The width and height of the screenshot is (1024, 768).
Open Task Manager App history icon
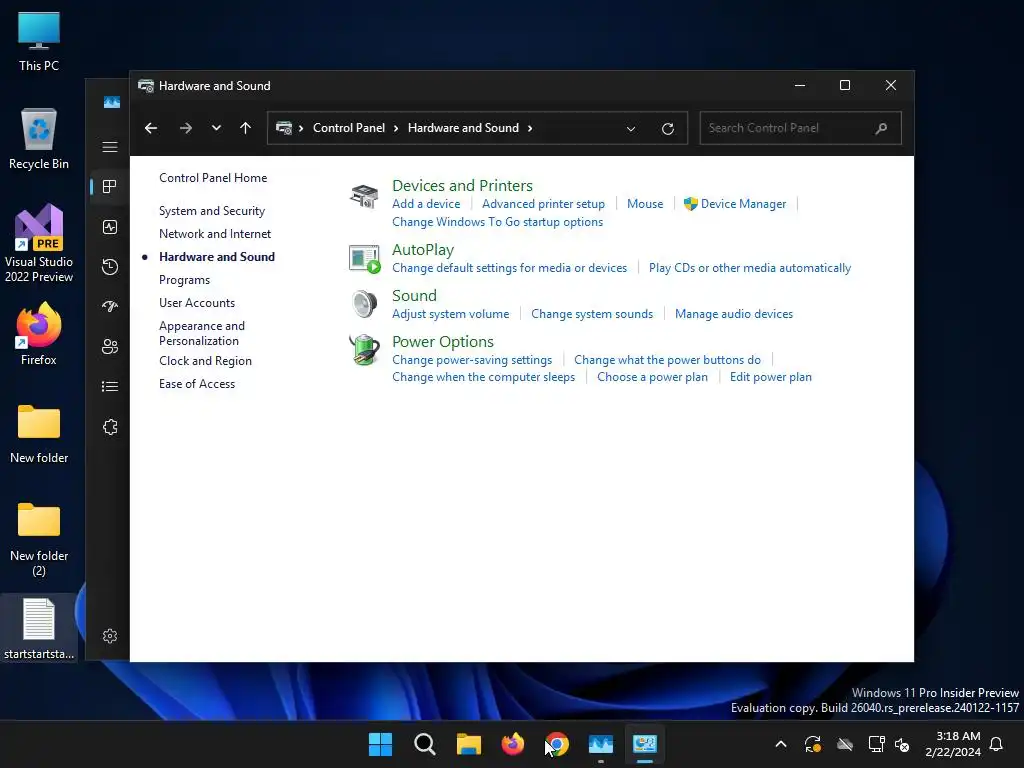tap(110, 266)
